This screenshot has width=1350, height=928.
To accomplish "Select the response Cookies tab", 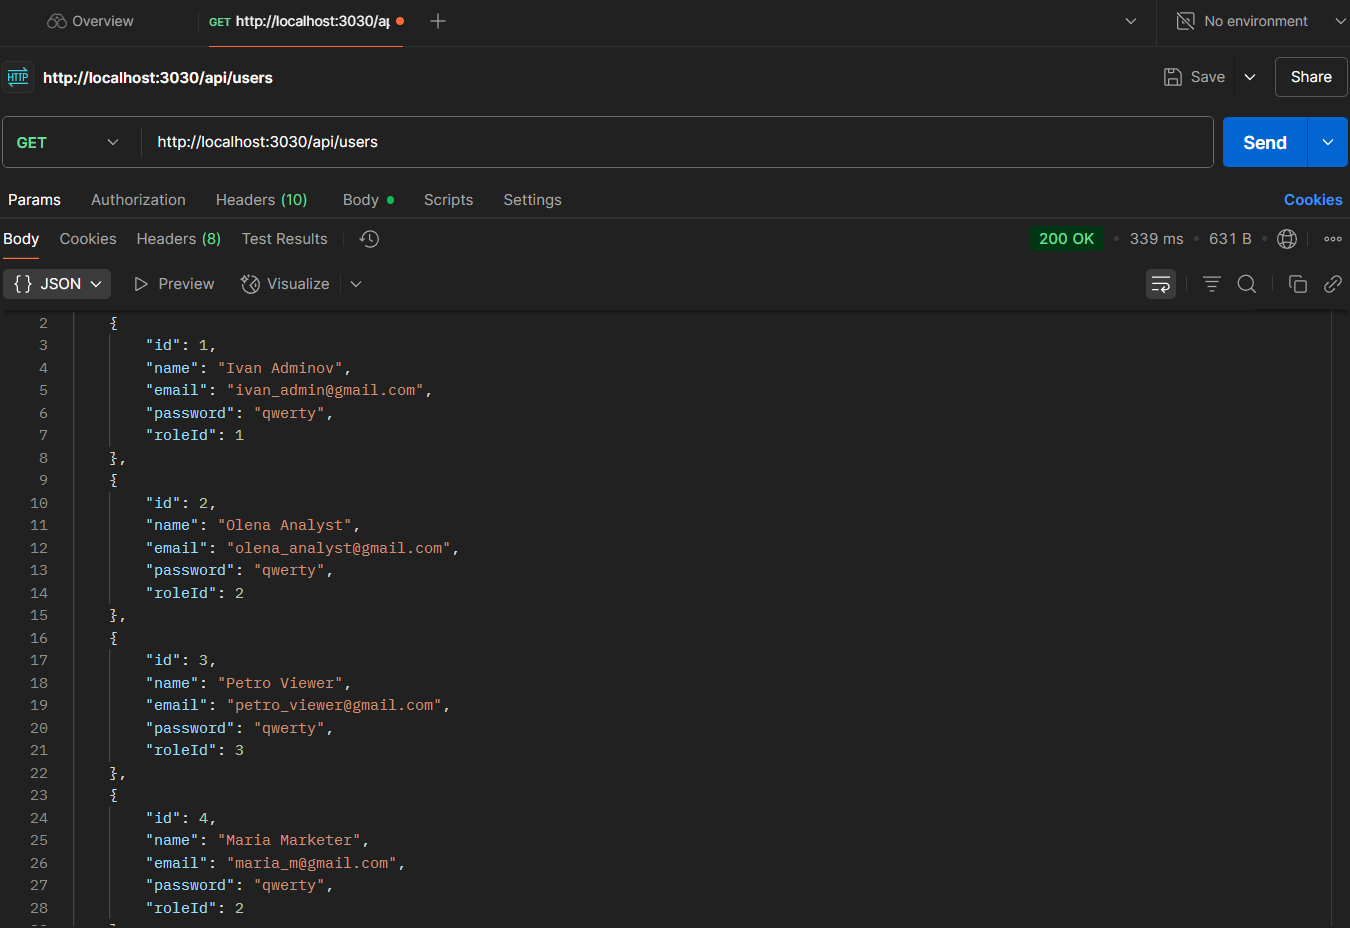I will (x=88, y=239).
